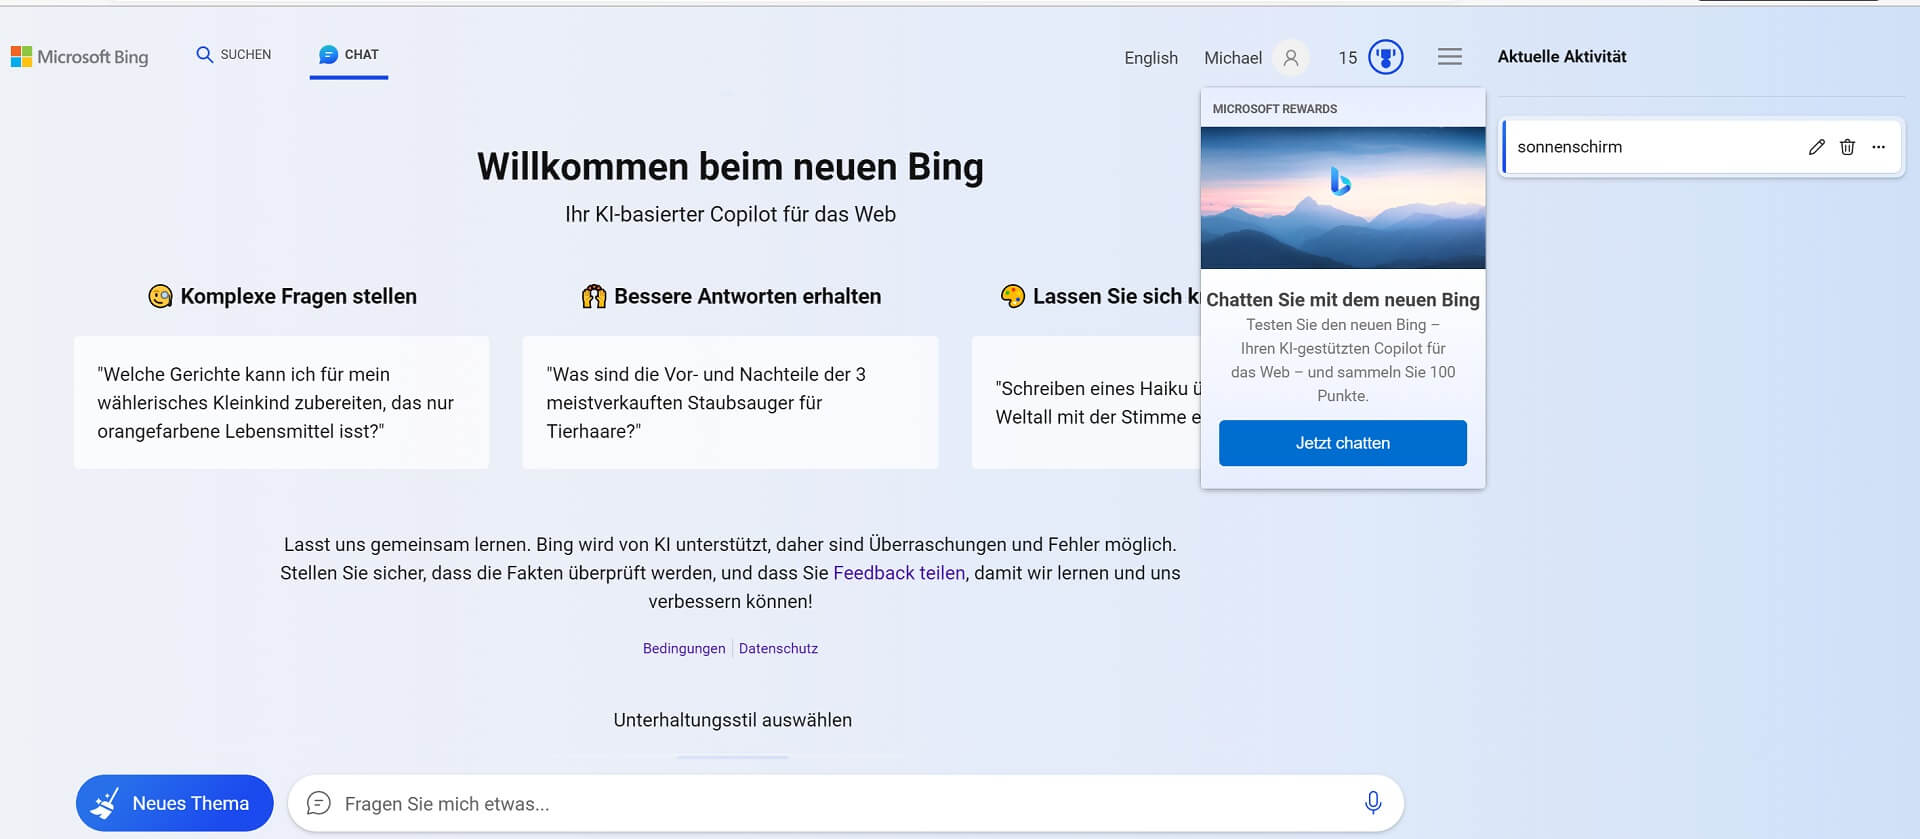Viewport: 1920px width, 839px height.
Task: Open the Suchen search tab
Action: [234, 55]
